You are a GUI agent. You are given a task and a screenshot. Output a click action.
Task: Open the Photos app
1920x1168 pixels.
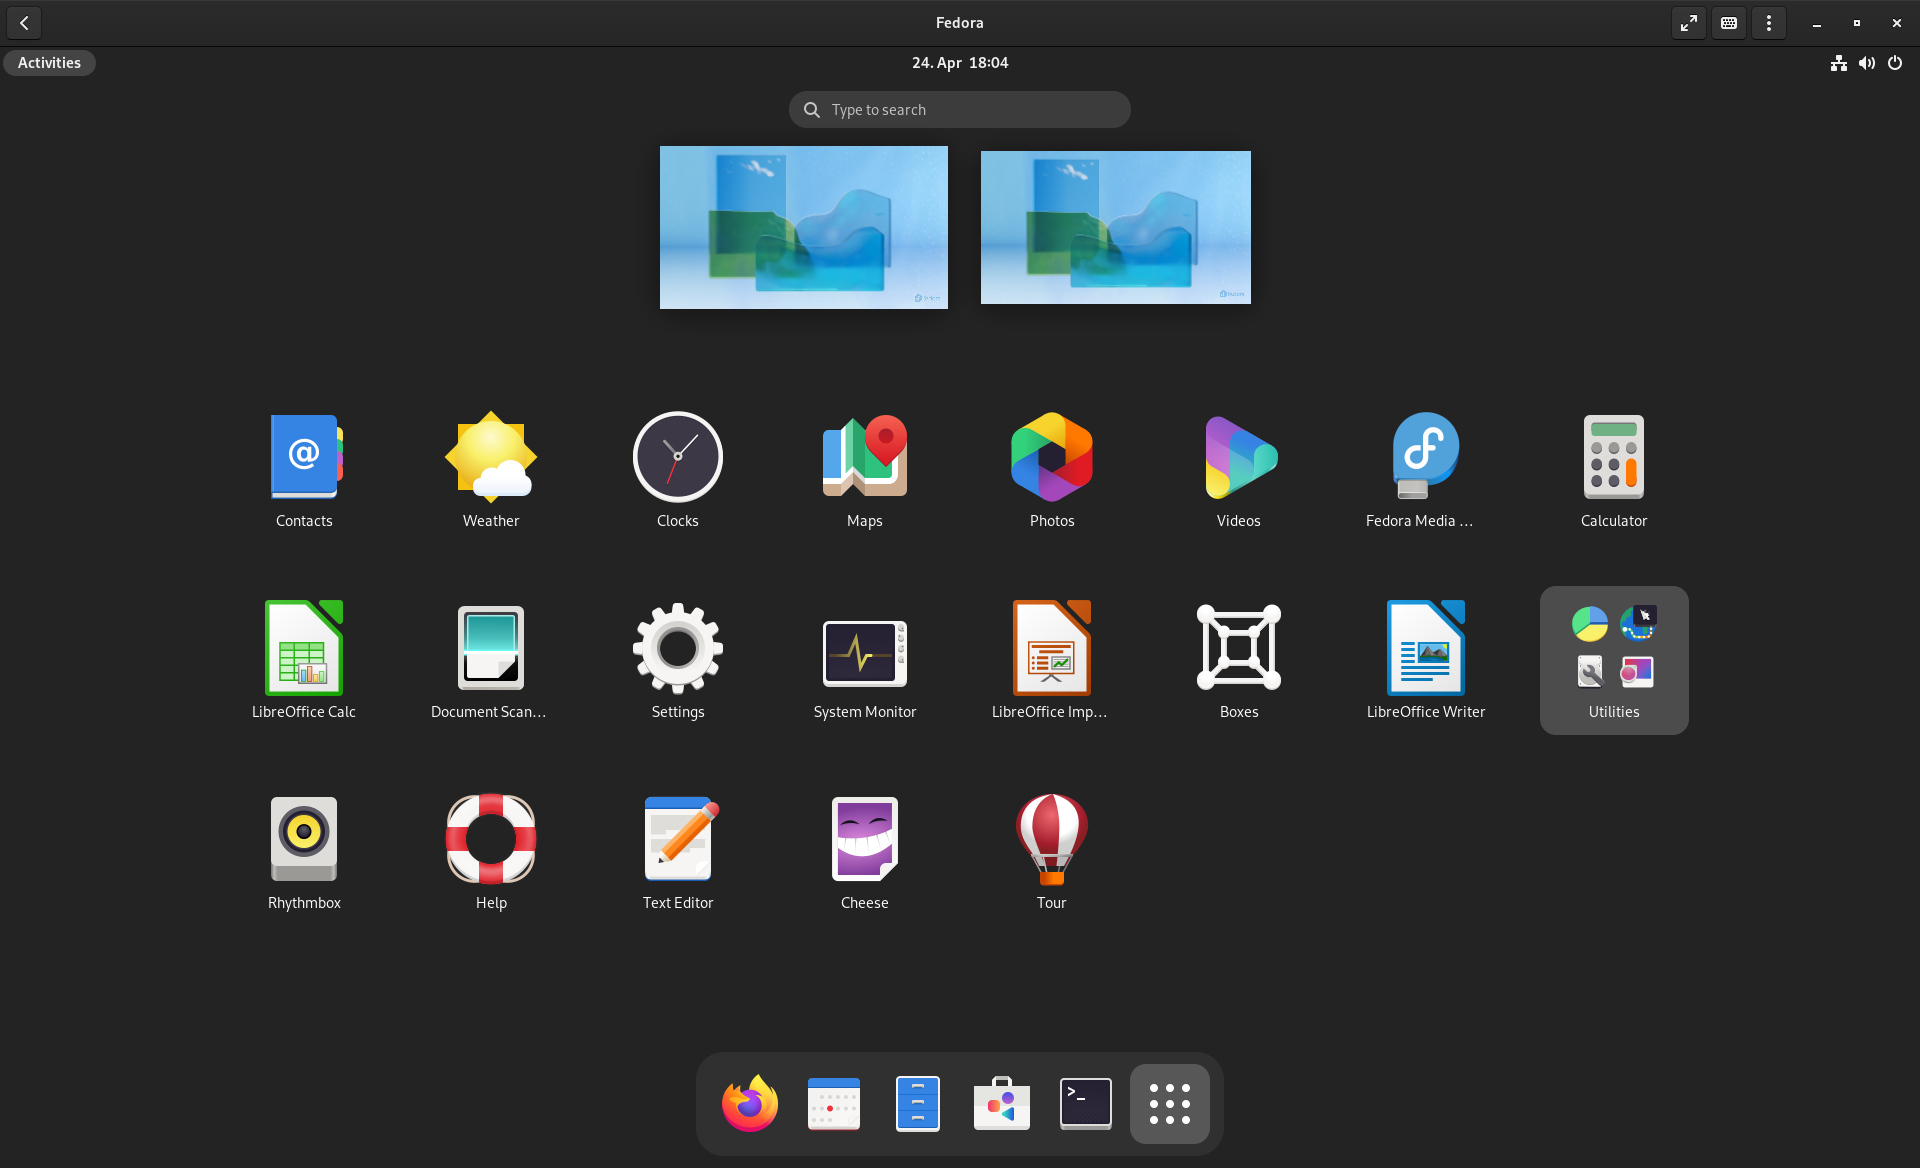point(1052,469)
